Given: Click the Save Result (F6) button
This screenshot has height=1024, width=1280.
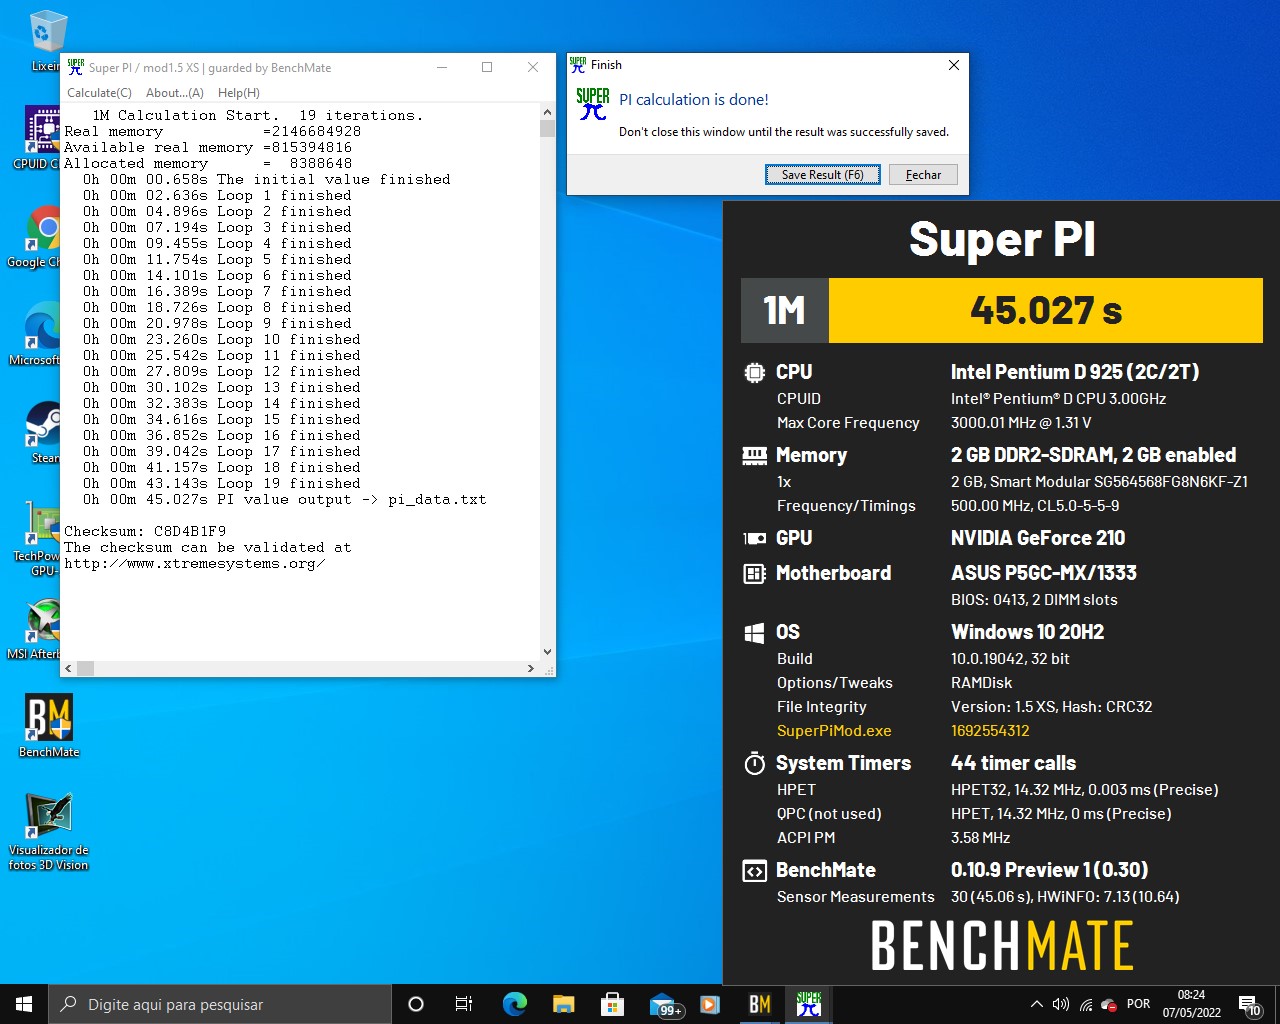Looking at the screenshot, I should (823, 174).
